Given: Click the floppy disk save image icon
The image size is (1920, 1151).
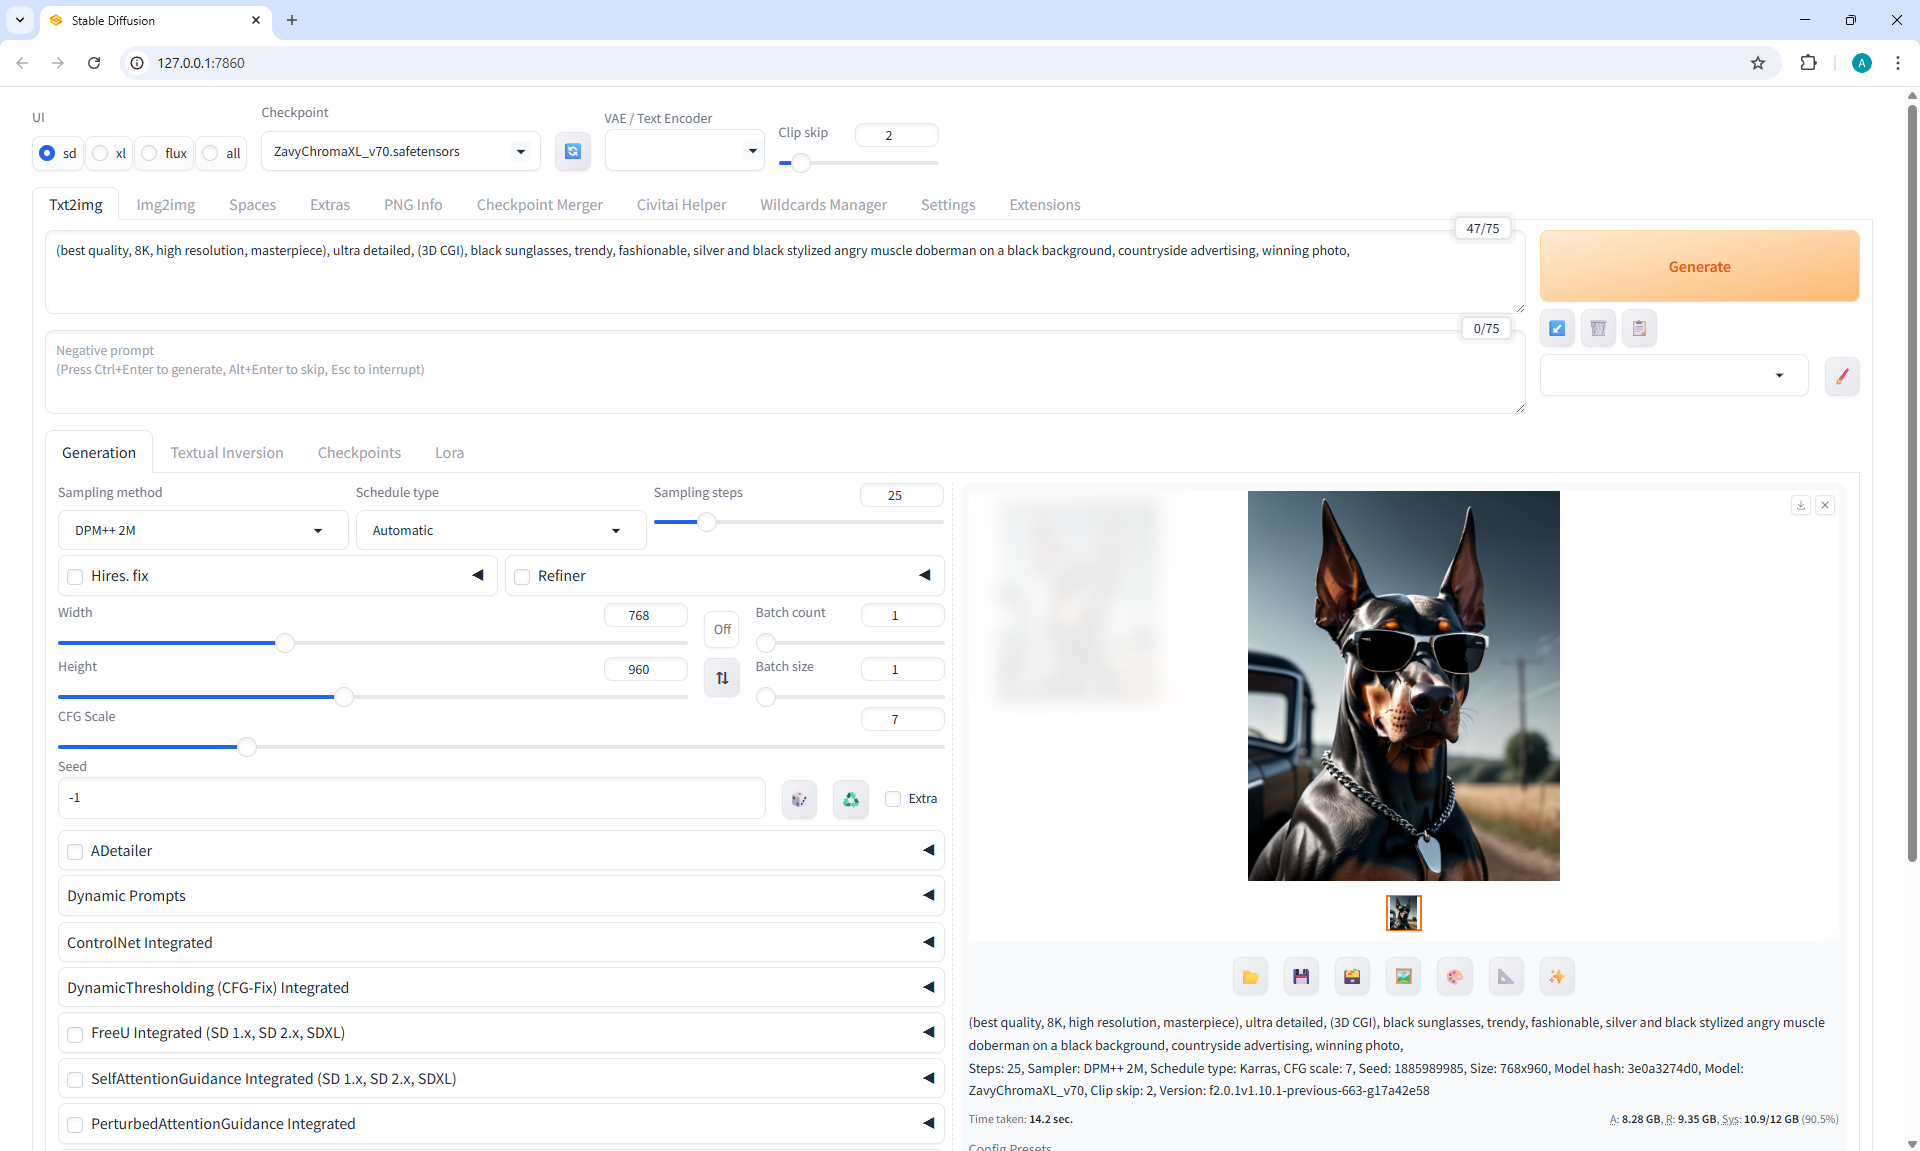Looking at the screenshot, I should click(x=1301, y=977).
